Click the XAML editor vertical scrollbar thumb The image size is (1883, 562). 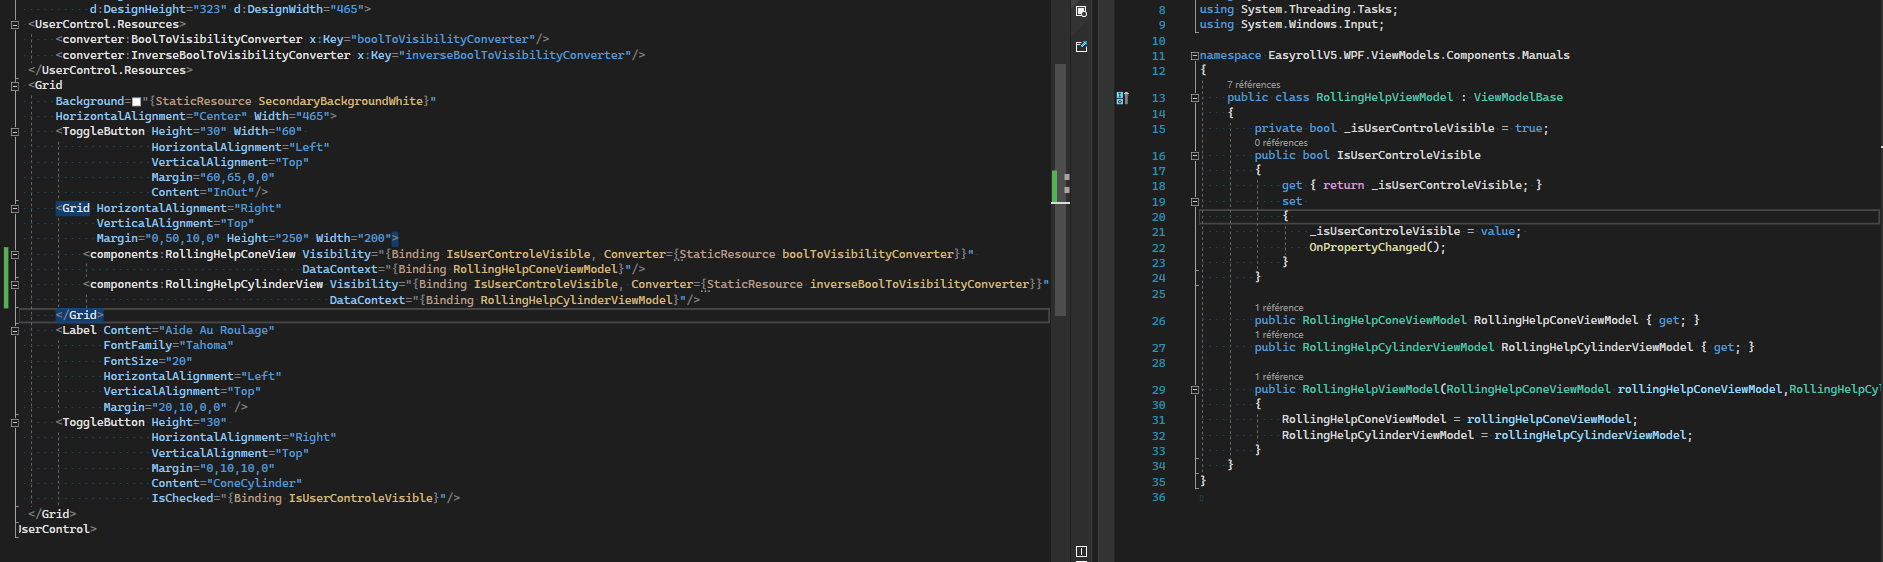[x=1060, y=190]
